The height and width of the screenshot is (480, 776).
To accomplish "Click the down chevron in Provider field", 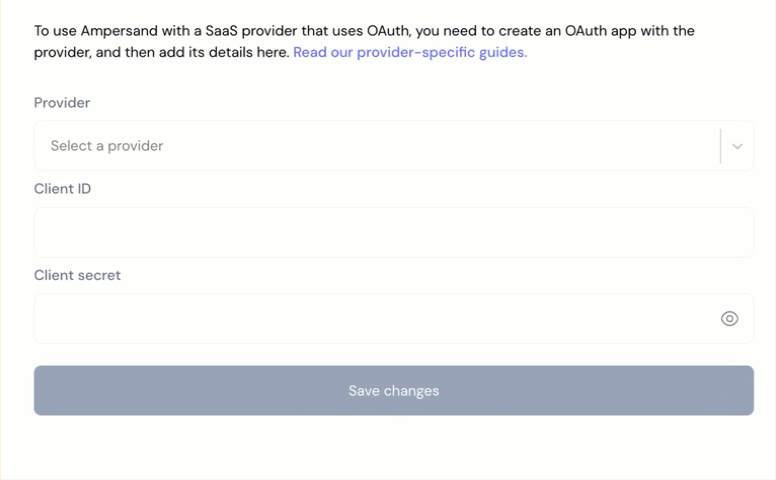I will click(737, 146).
